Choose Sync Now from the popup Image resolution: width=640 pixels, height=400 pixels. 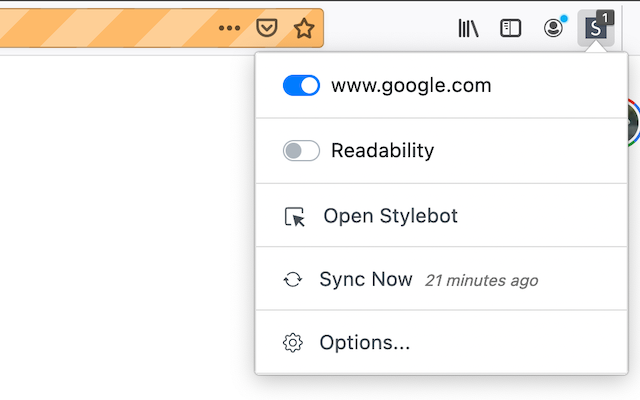[366, 280]
